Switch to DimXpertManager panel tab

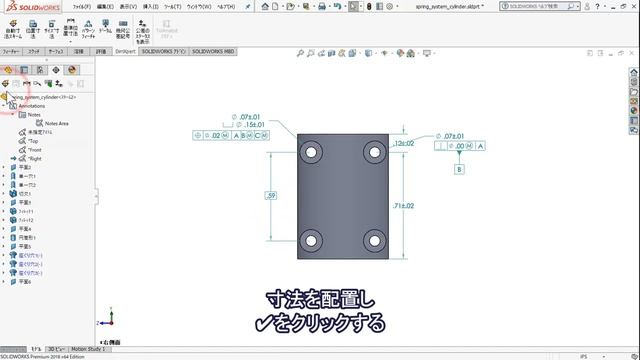[x=56, y=70]
